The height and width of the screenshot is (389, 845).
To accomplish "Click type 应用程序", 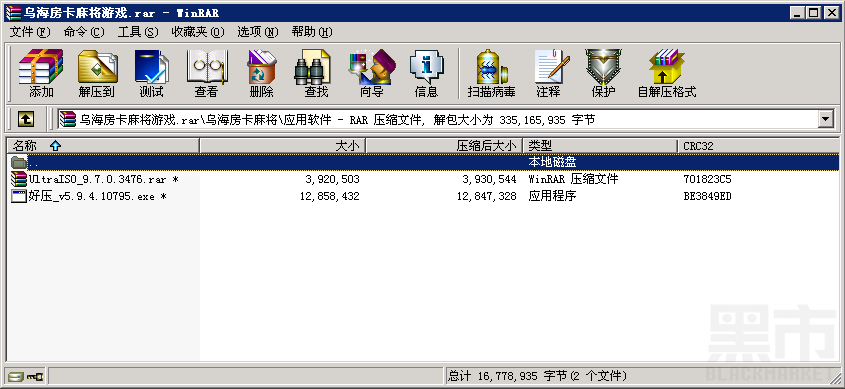I will click(x=552, y=197).
